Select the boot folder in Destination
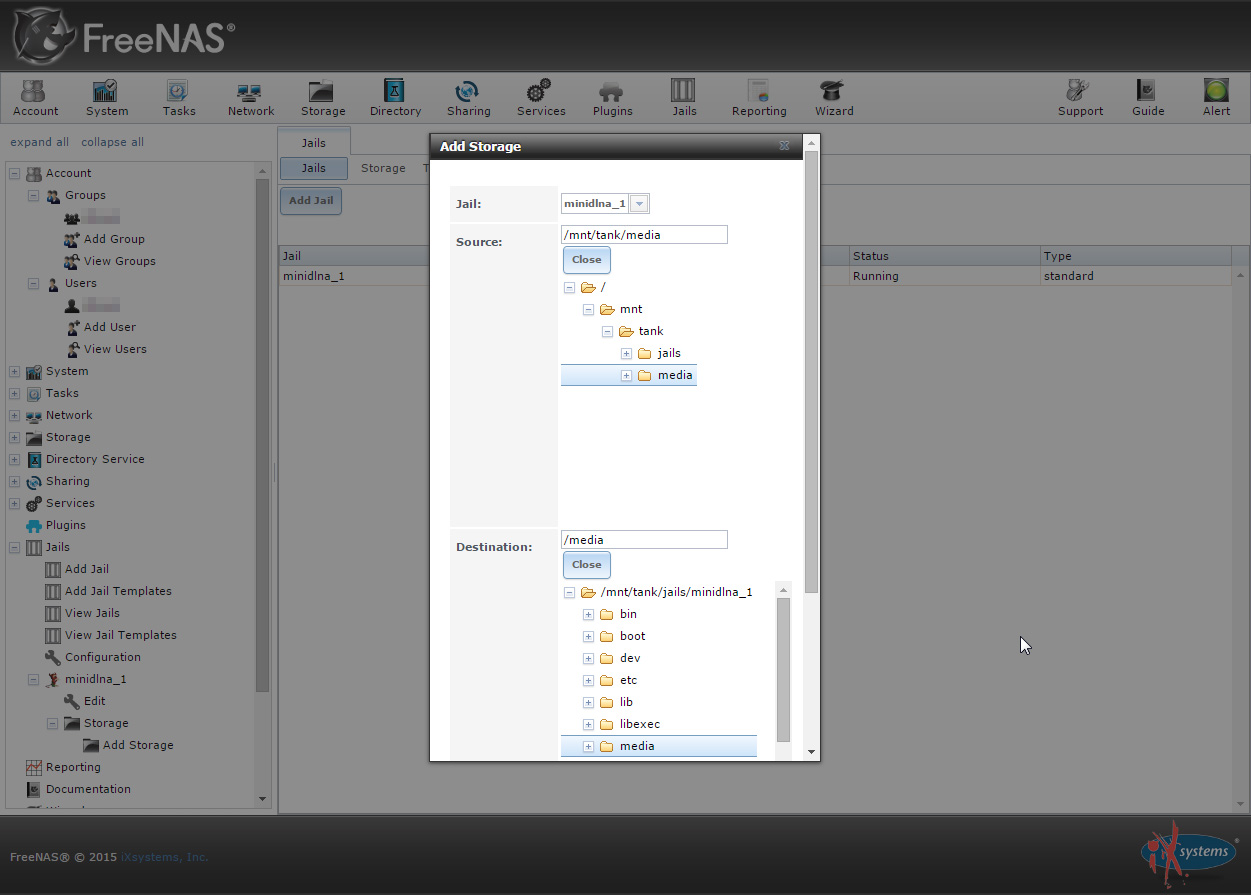This screenshot has height=895, width=1251. point(632,636)
